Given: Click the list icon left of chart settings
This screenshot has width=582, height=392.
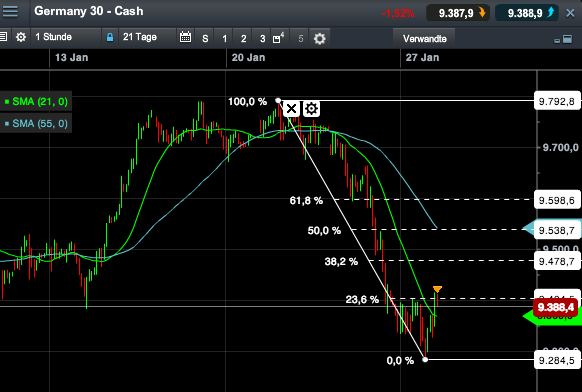Looking at the screenshot, I should (x=3, y=37).
